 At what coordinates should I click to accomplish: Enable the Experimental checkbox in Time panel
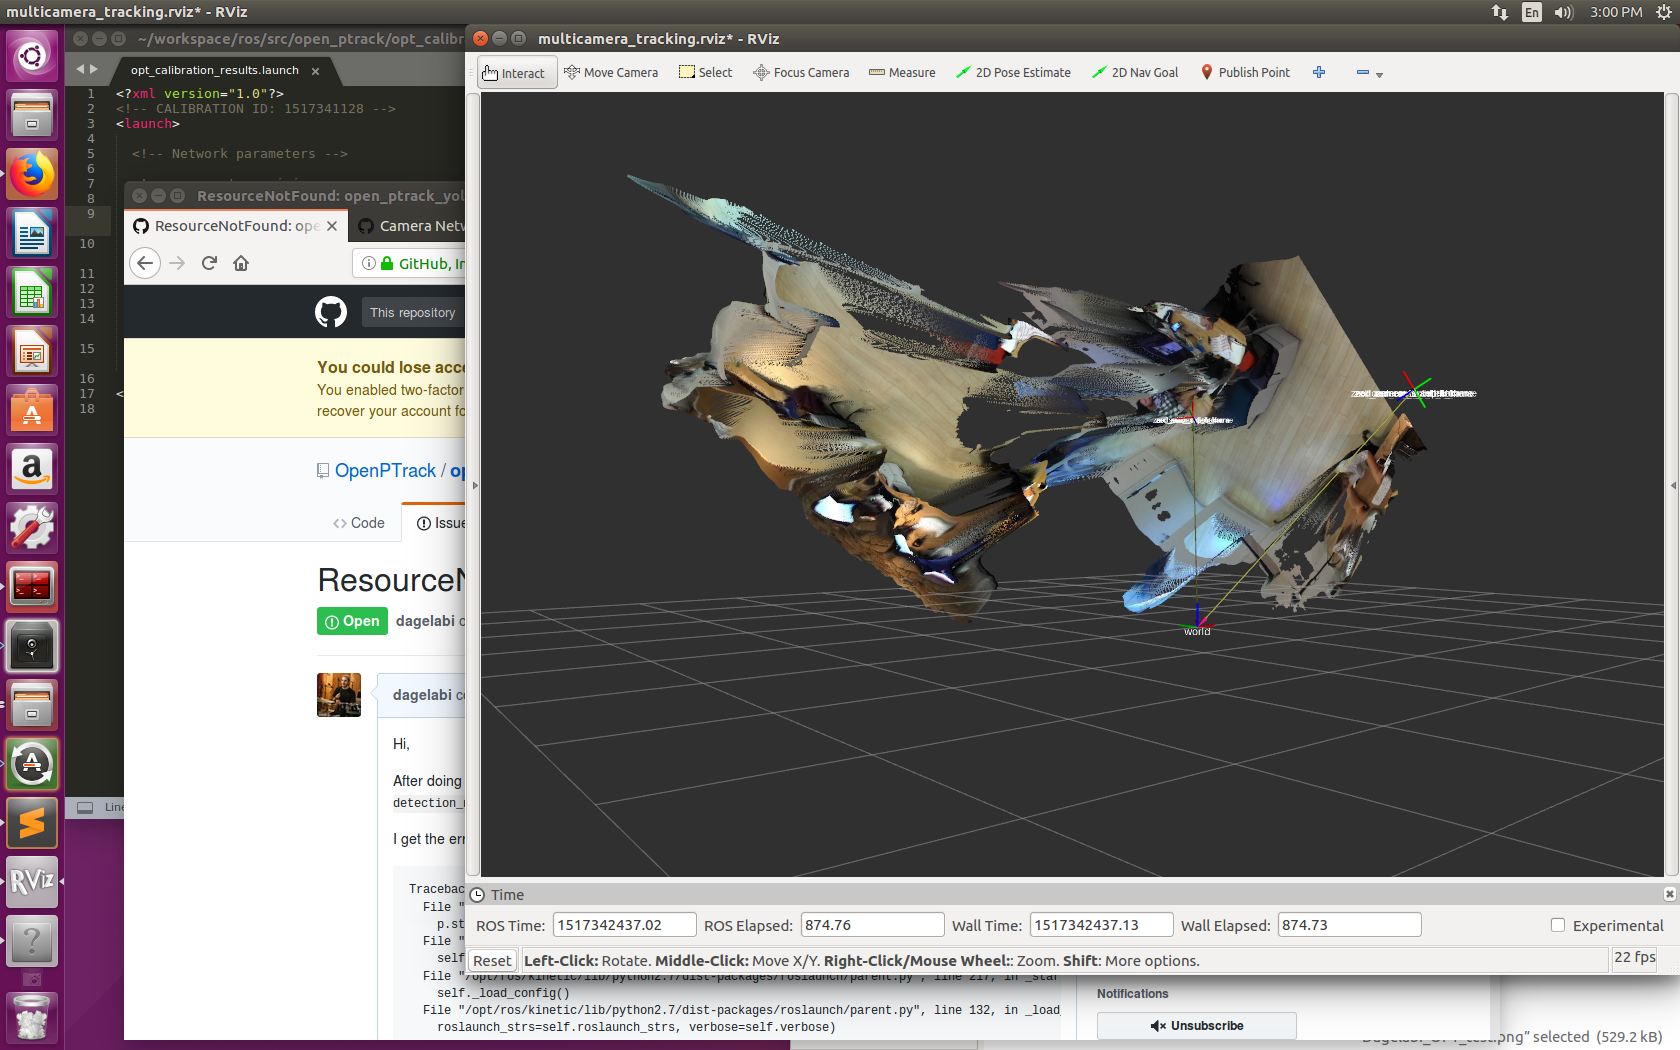(x=1557, y=925)
